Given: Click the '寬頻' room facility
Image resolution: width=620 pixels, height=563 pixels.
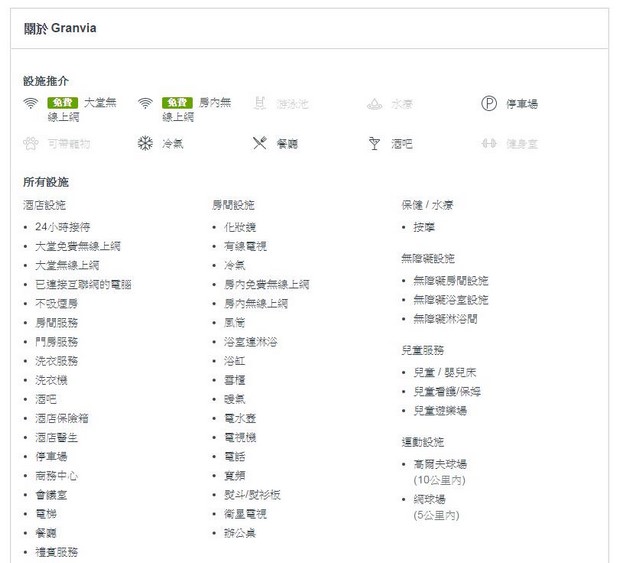Looking at the screenshot, I should (x=235, y=476).
